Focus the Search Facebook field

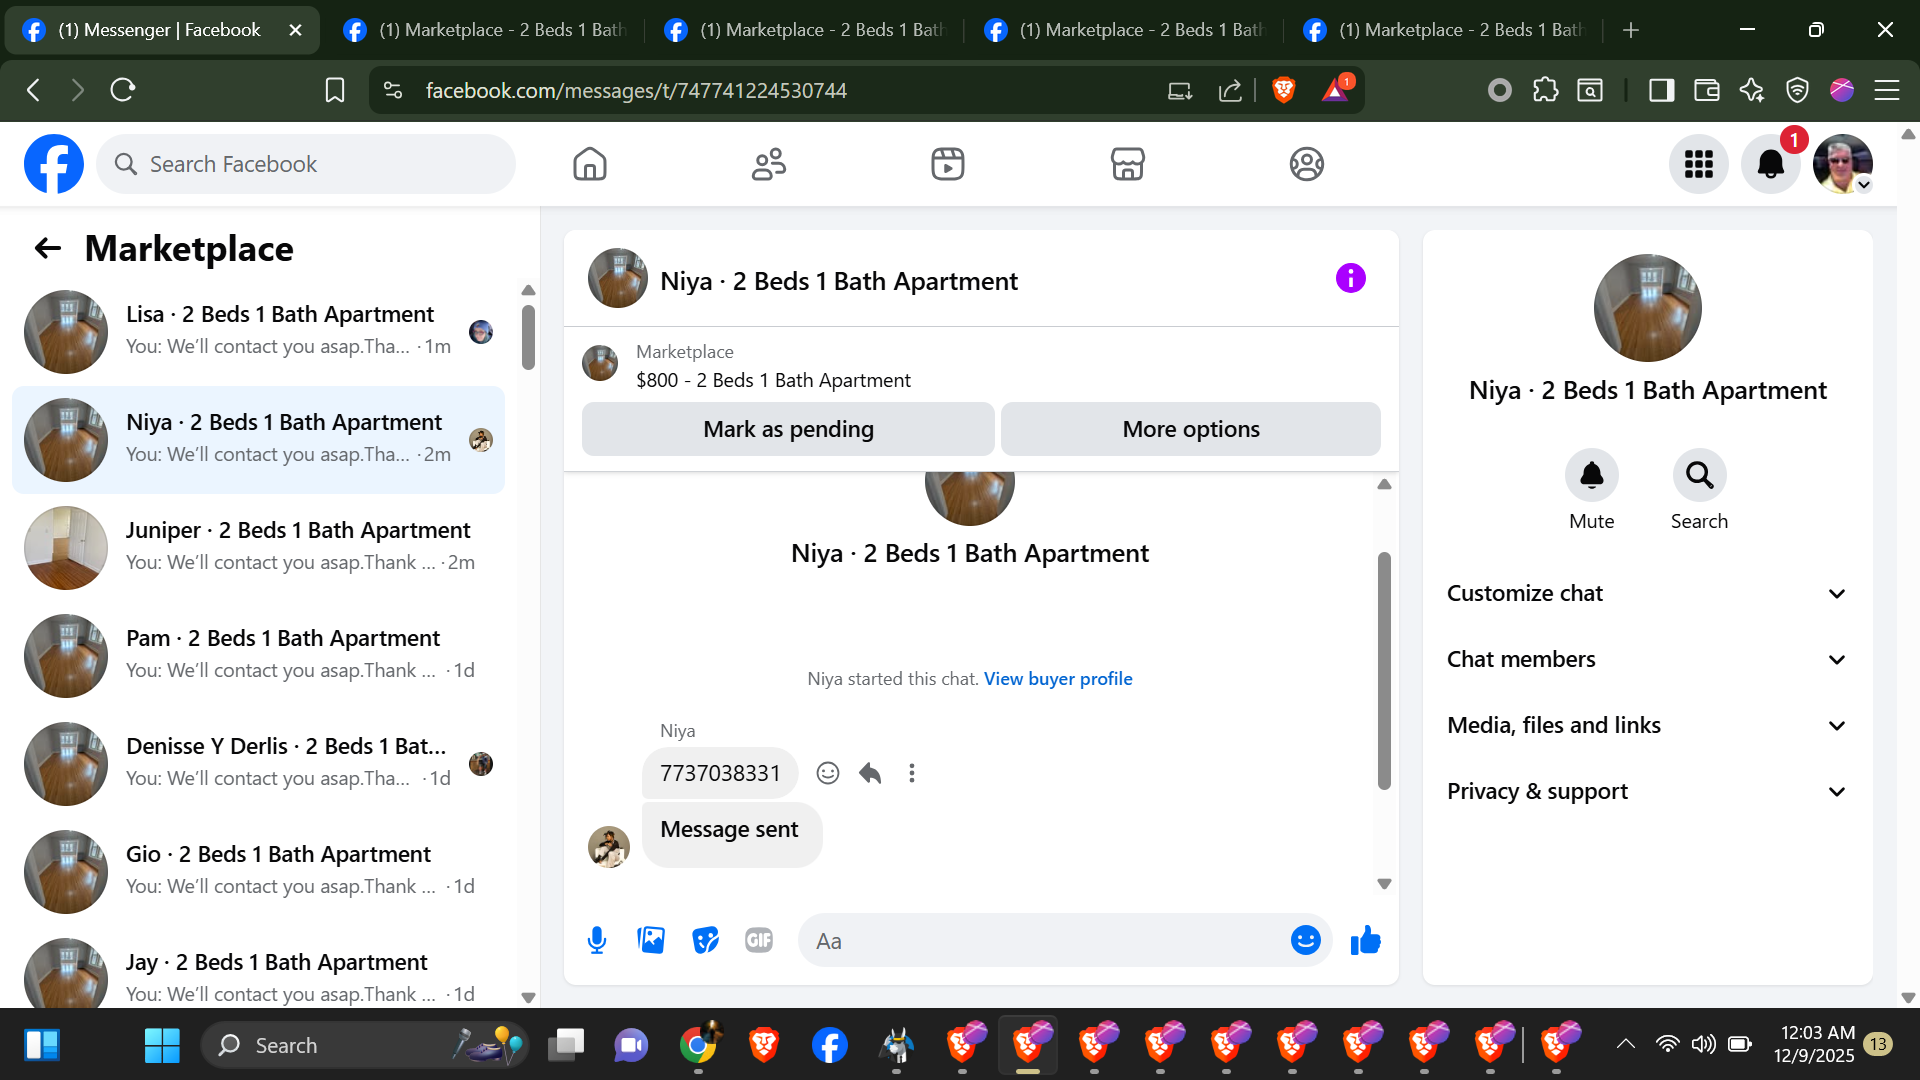coord(306,164)
